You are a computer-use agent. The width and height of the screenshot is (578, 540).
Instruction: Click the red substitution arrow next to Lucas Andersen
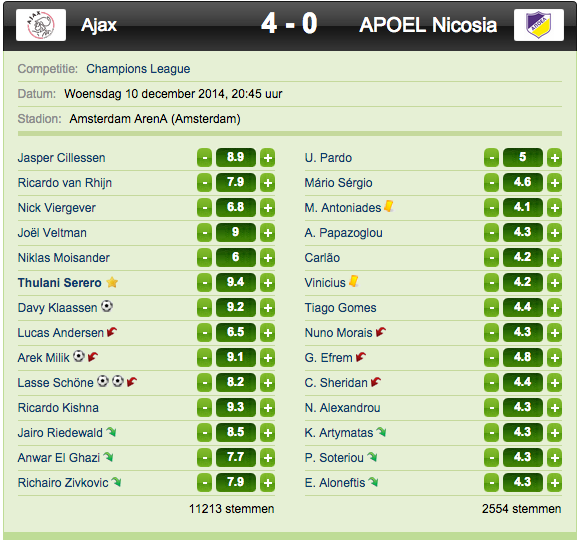[112, 332]
